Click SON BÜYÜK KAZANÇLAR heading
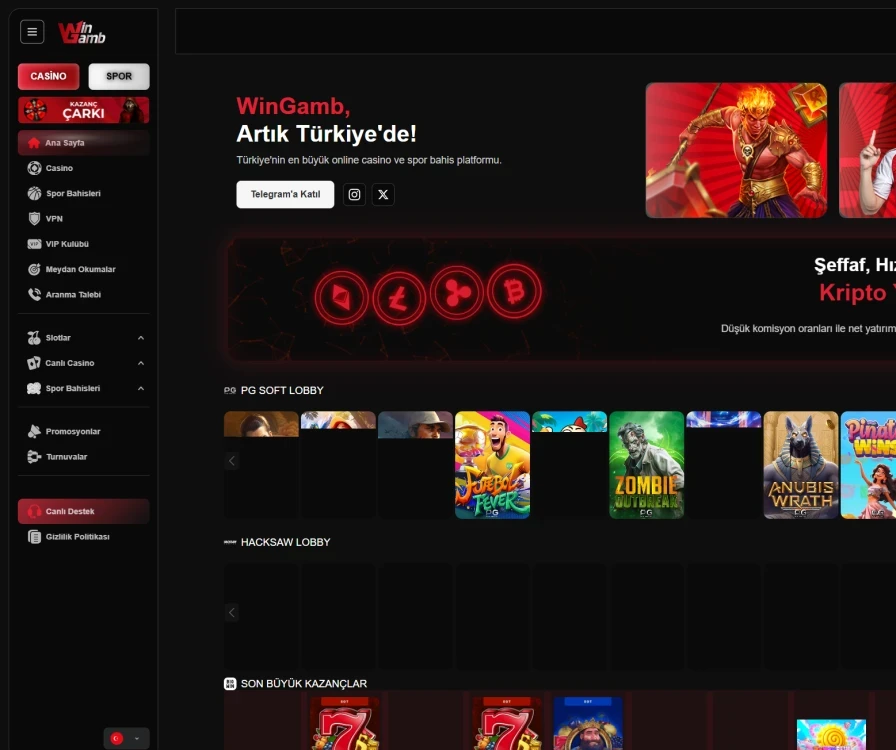Screen dimensions: 896x750 pyautogui.click(x=304, y=684)
